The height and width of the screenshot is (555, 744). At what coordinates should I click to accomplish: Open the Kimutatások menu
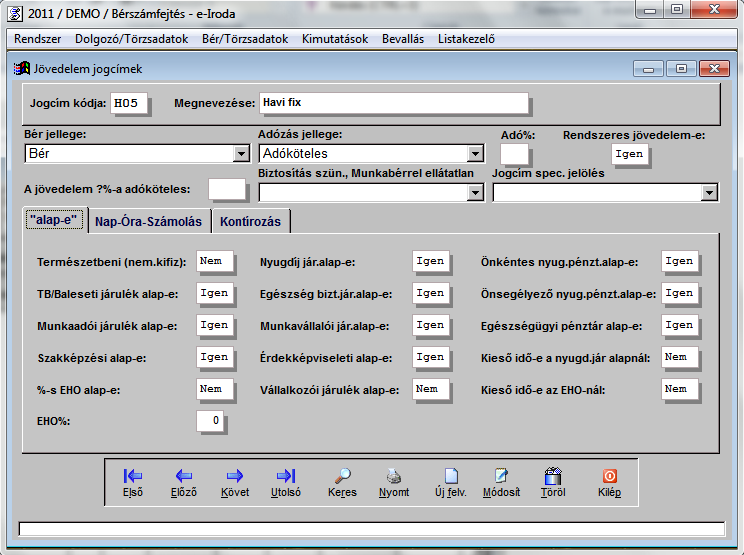[333, 39]
